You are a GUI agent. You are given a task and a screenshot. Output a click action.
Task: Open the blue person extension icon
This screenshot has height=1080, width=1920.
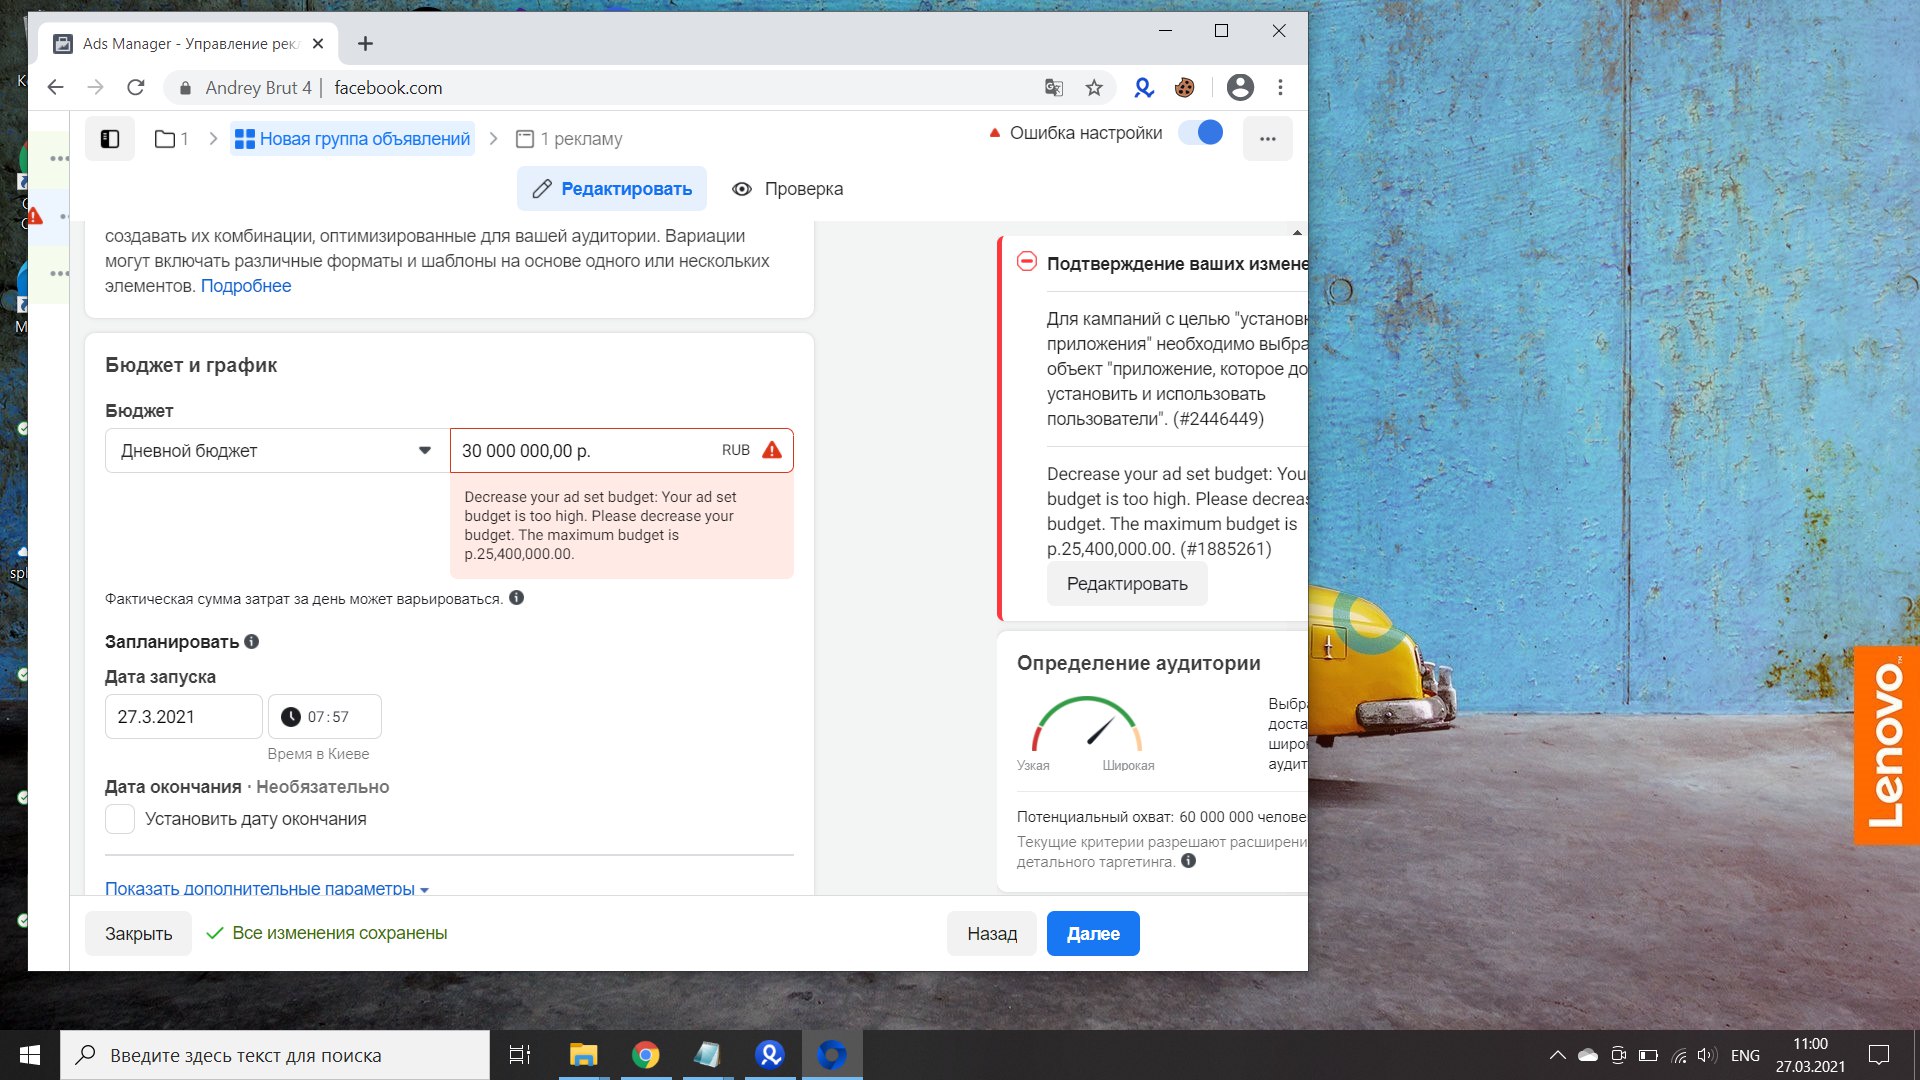click(x=1144, y=88)
